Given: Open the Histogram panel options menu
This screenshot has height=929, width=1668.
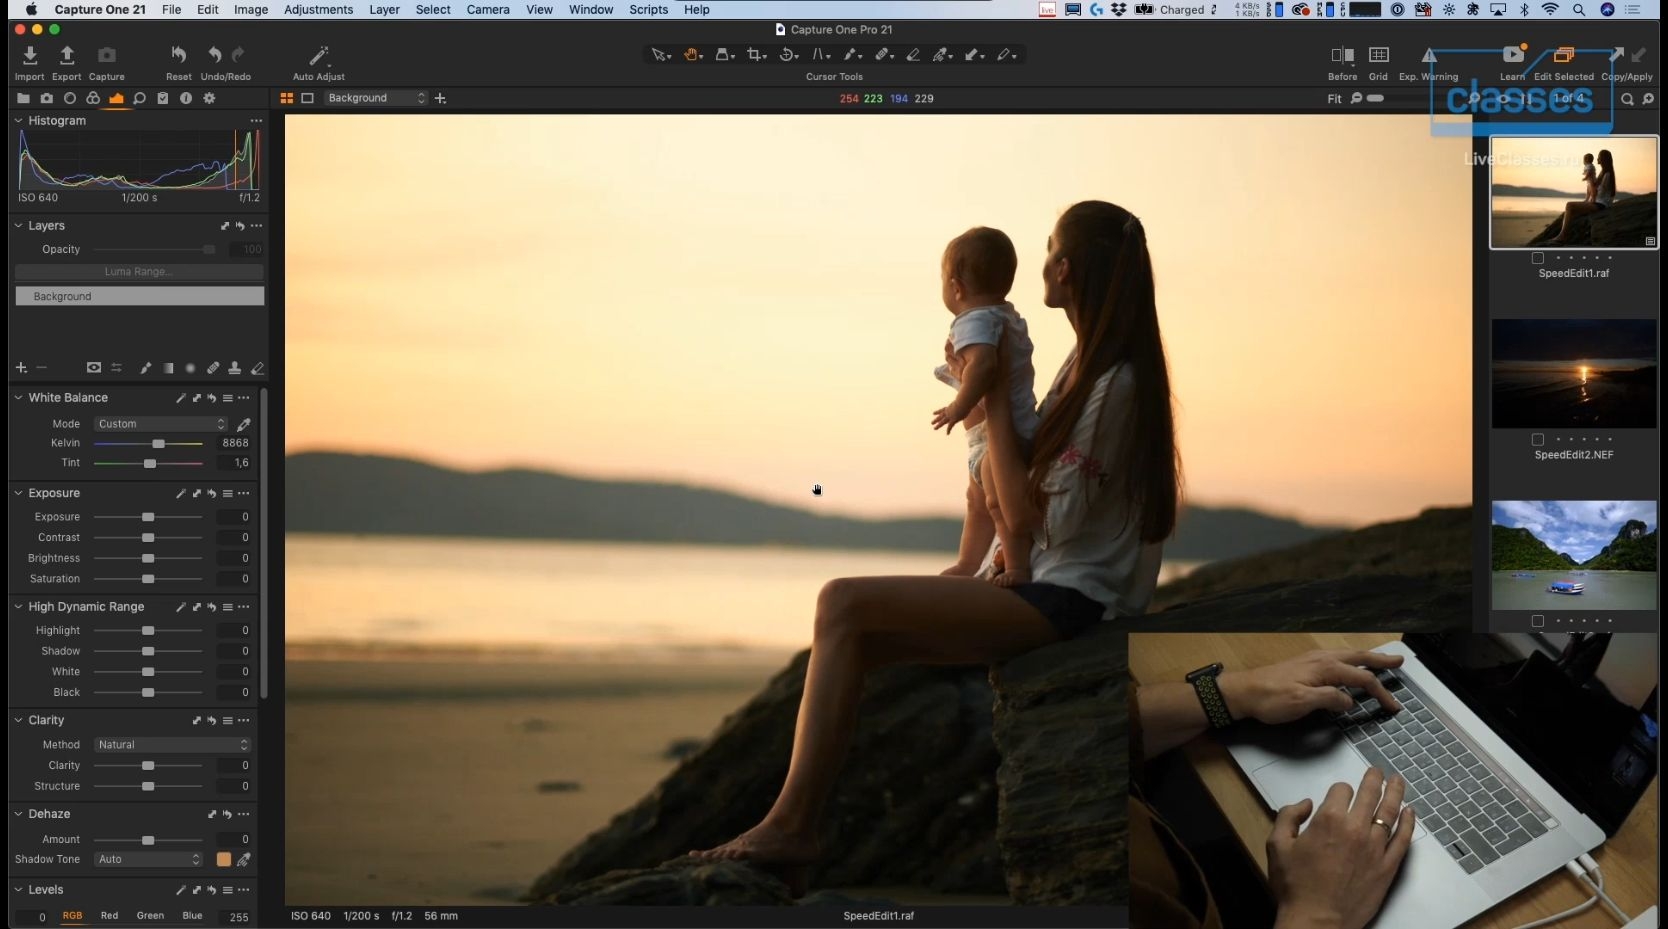Looking at the screenshot, I should point(256,121).
